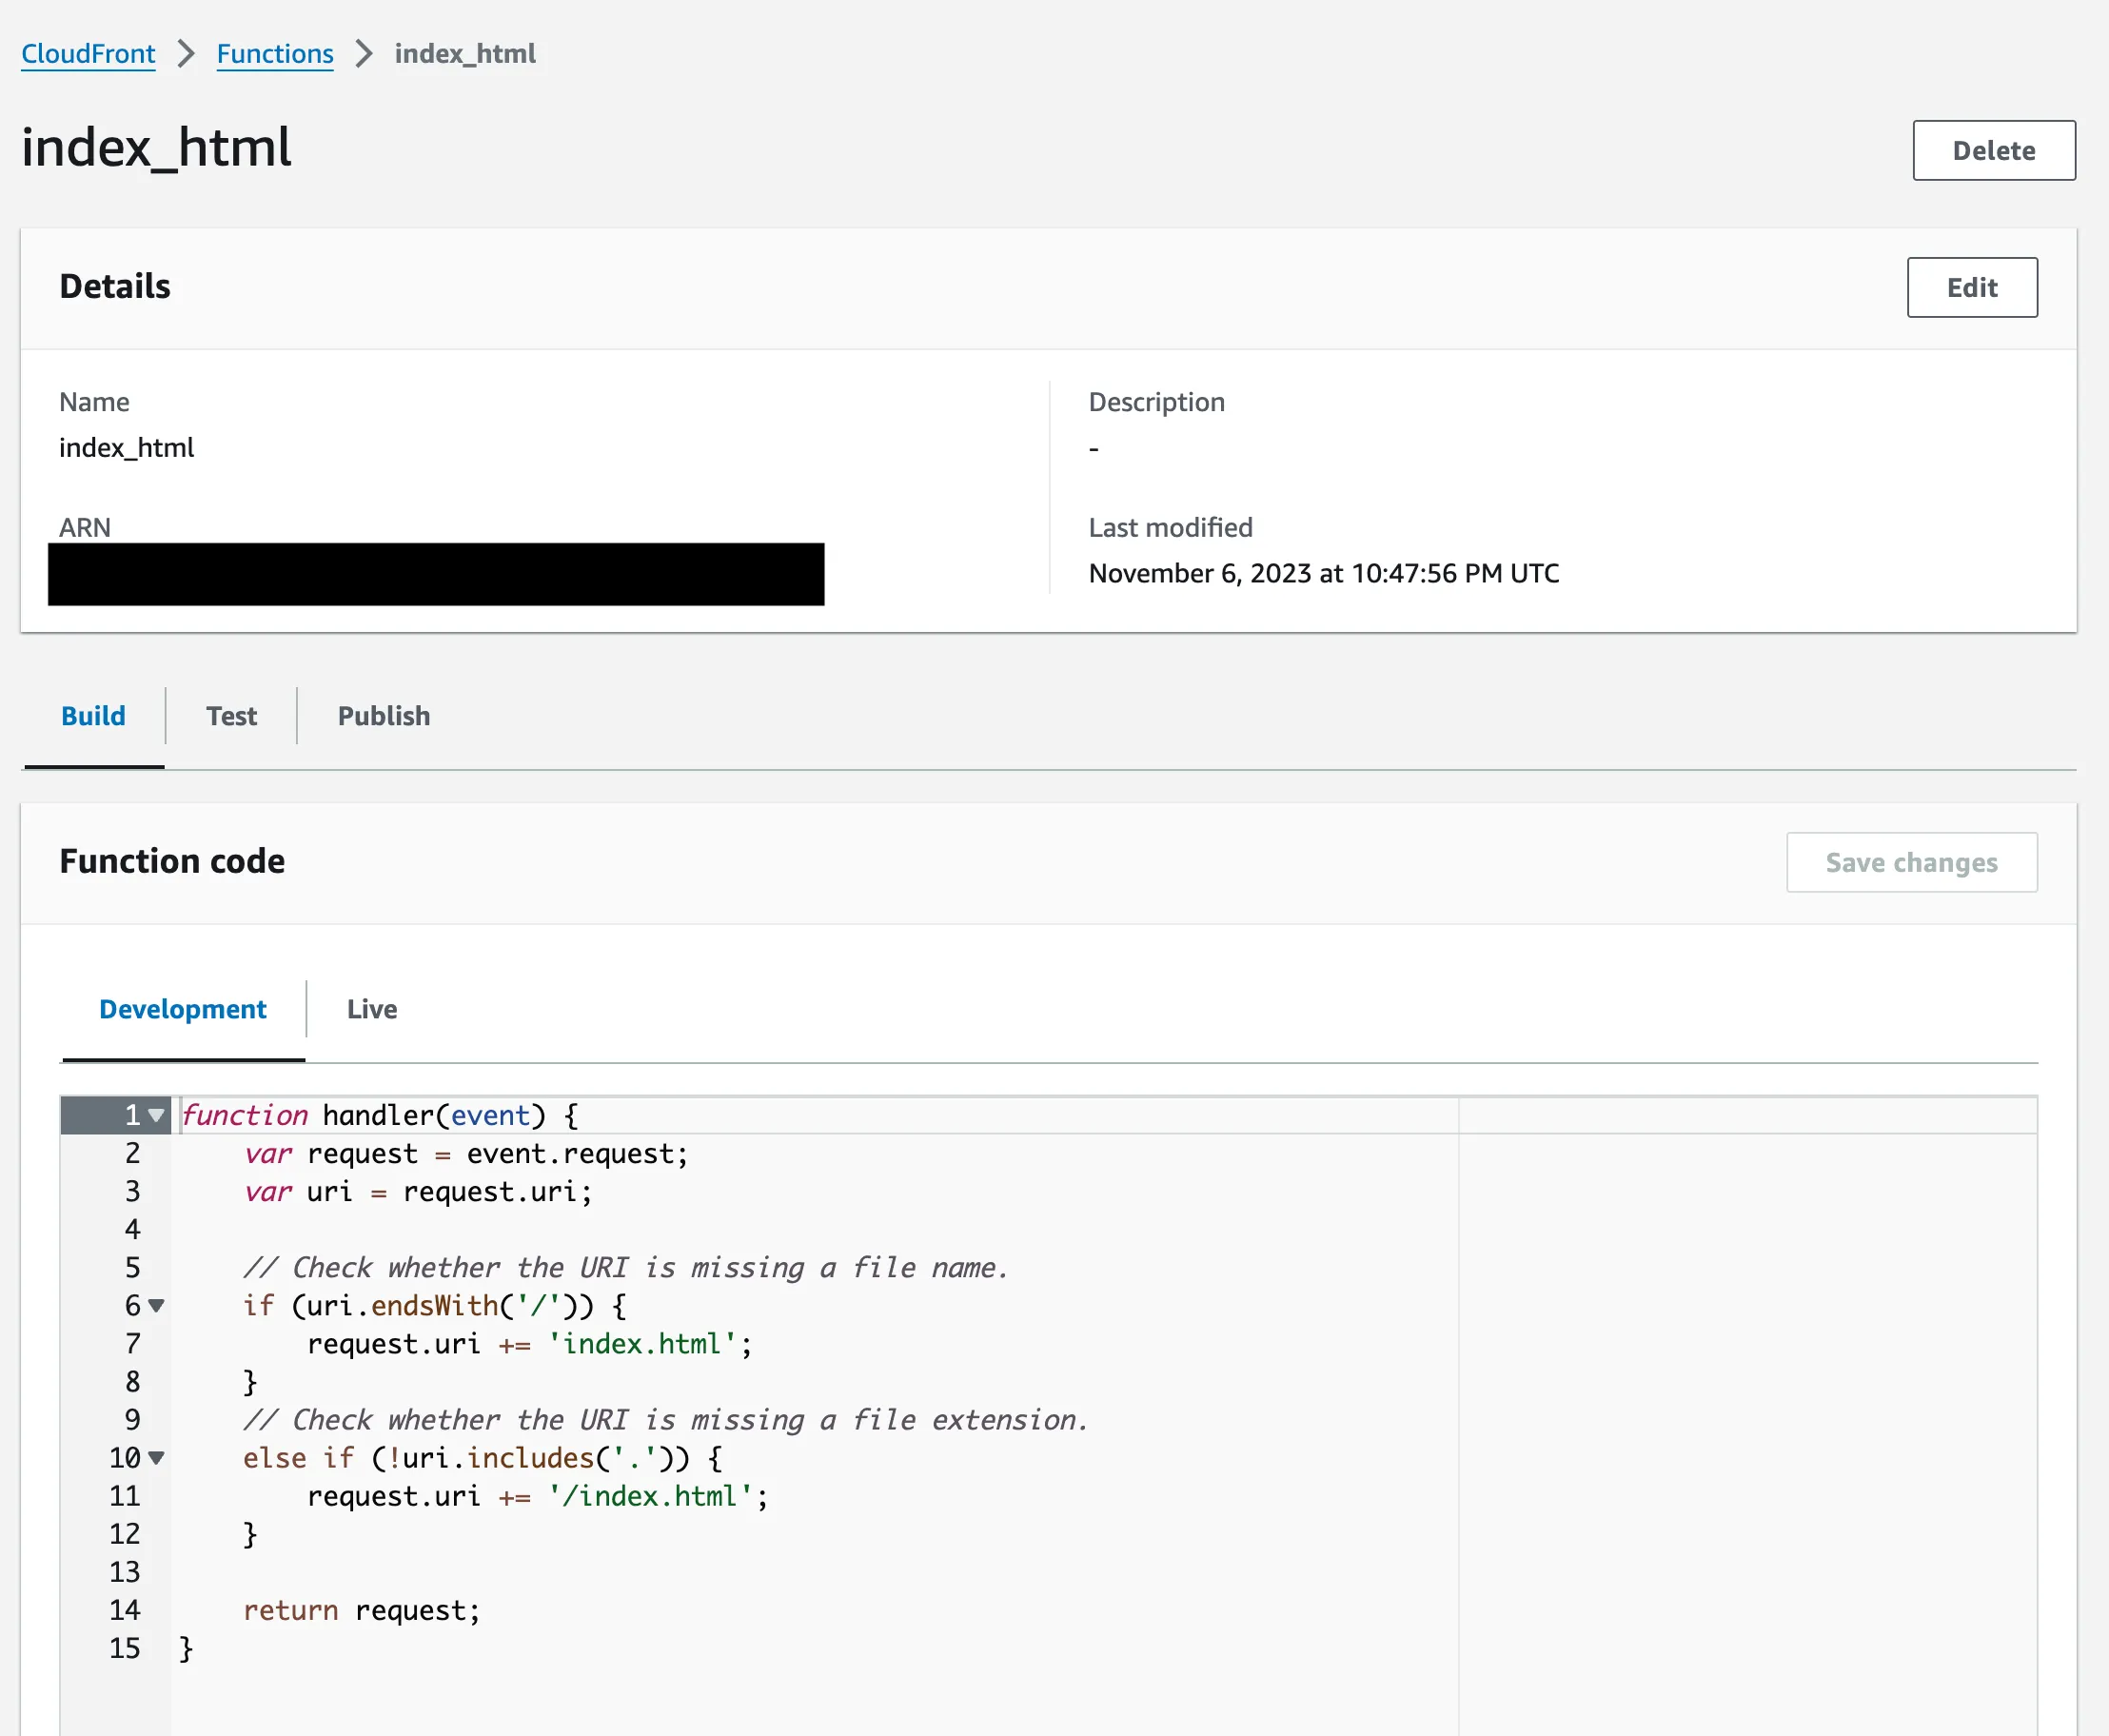
Task: Click the Last modified date value
Action: coord(1323,573)
